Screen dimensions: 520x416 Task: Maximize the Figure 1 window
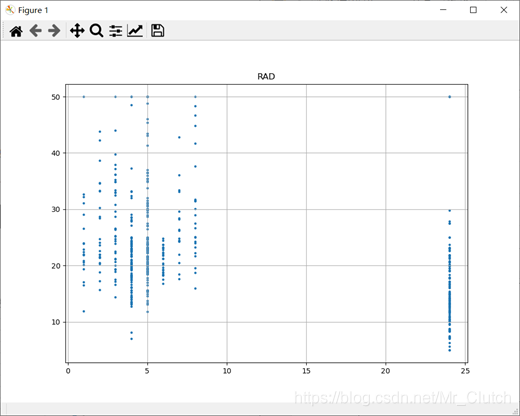click(x=473, y=10)
